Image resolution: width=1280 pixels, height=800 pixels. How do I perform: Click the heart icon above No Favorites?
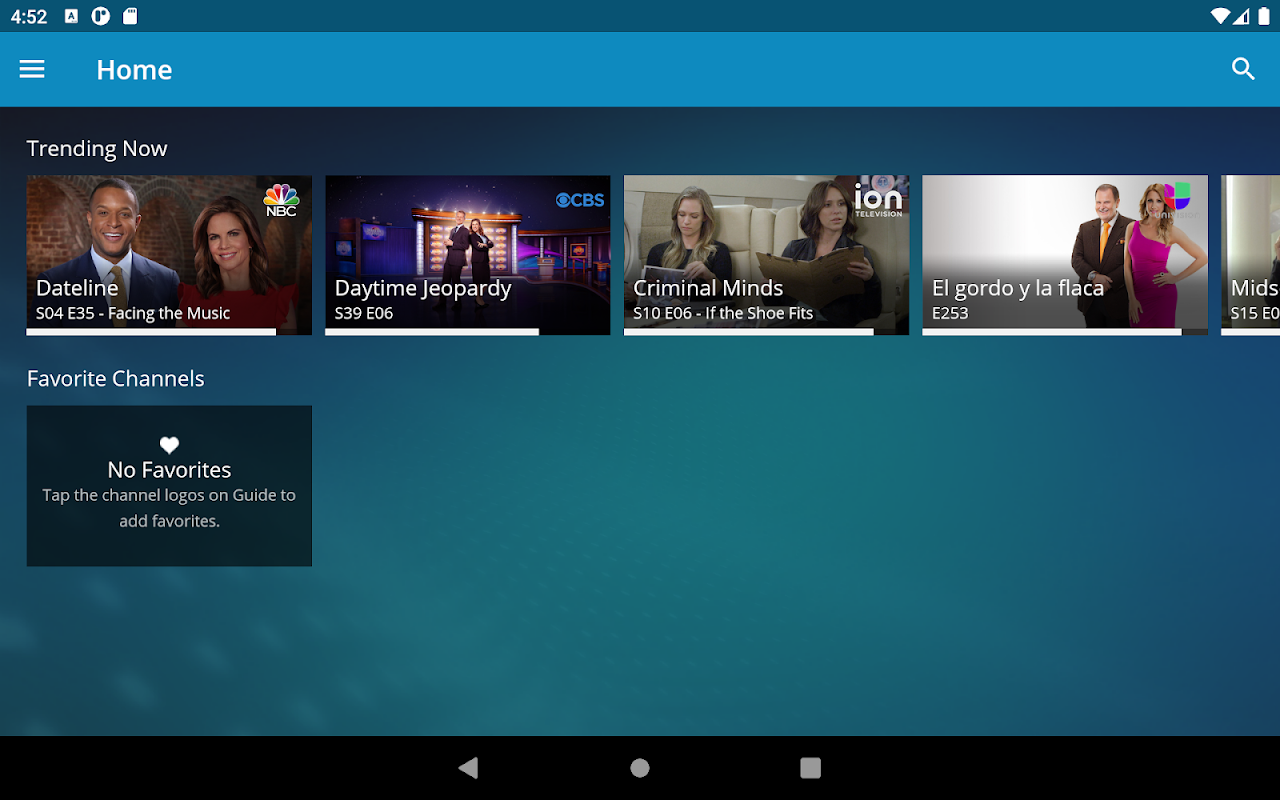169,445
